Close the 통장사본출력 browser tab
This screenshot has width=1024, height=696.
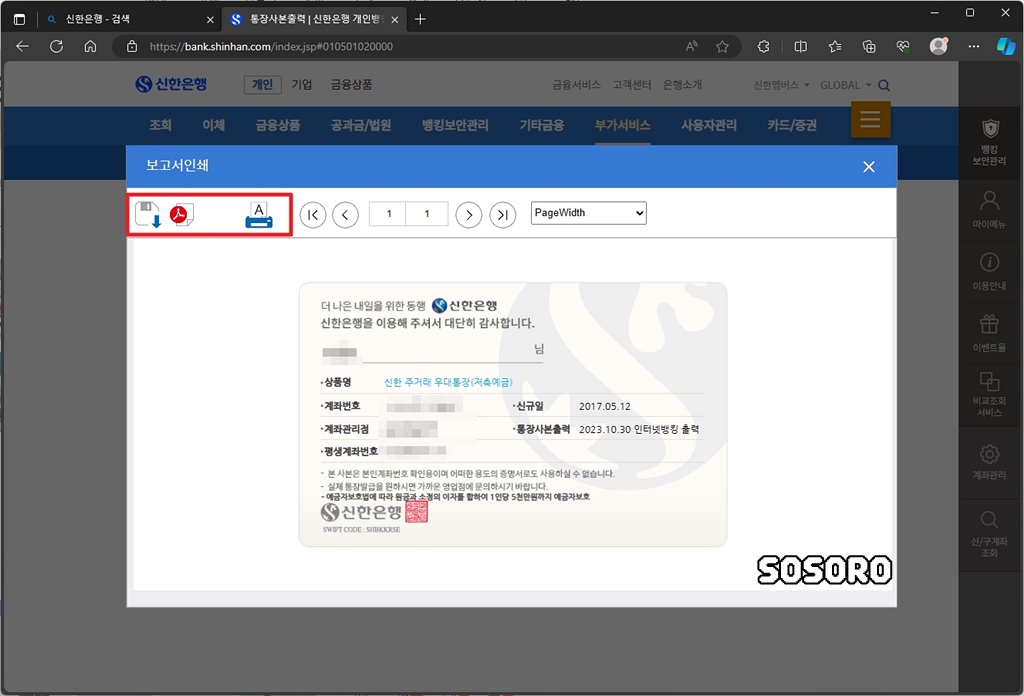[394, 20]
